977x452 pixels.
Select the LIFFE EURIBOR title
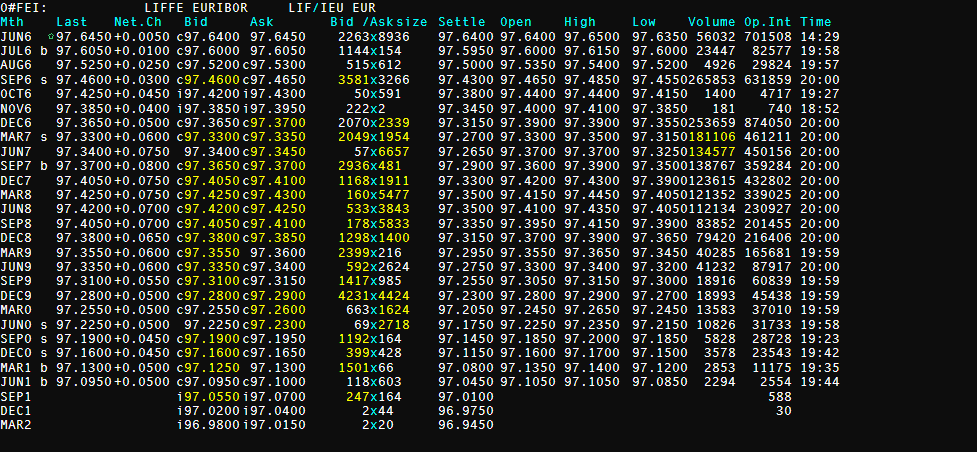tap(196, 8)
